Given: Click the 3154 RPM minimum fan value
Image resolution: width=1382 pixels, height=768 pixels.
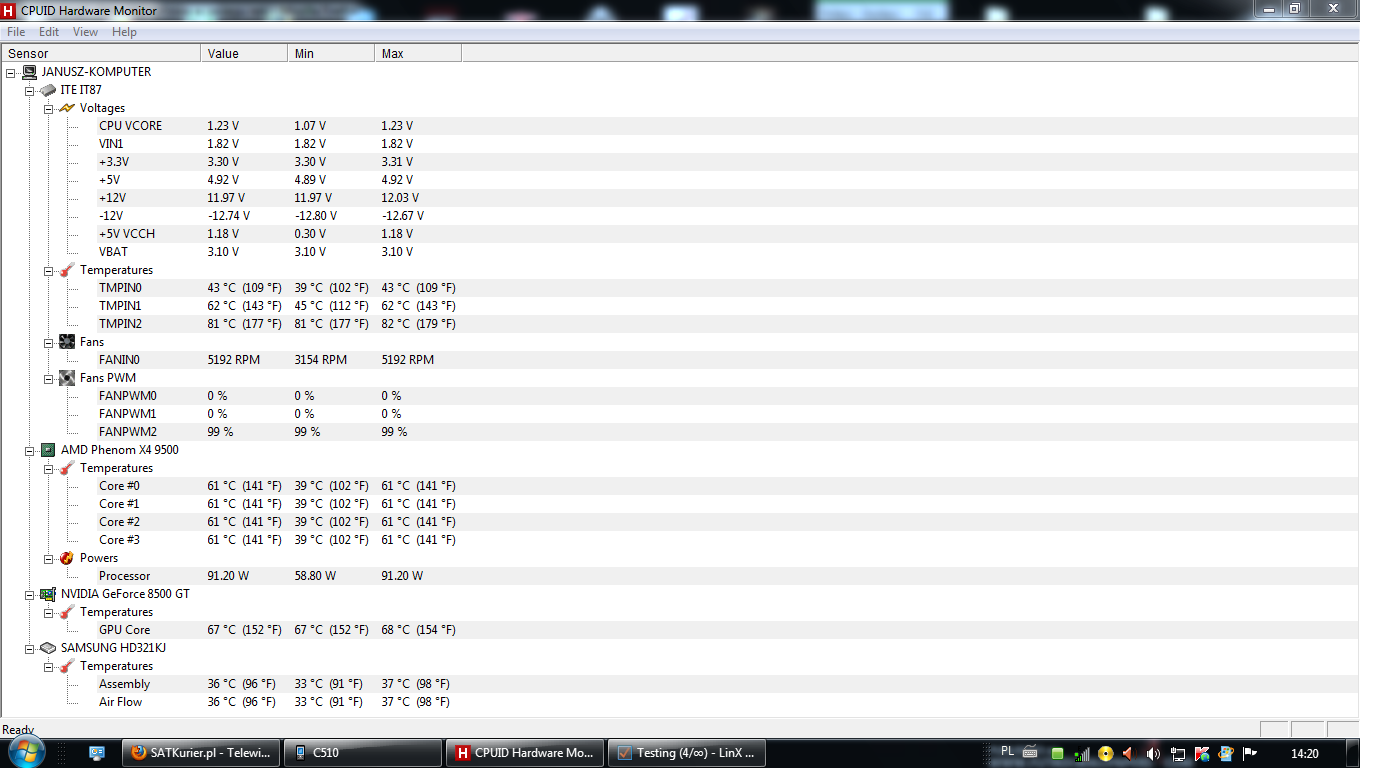Looking at the screenshot, I should point(320,360).
